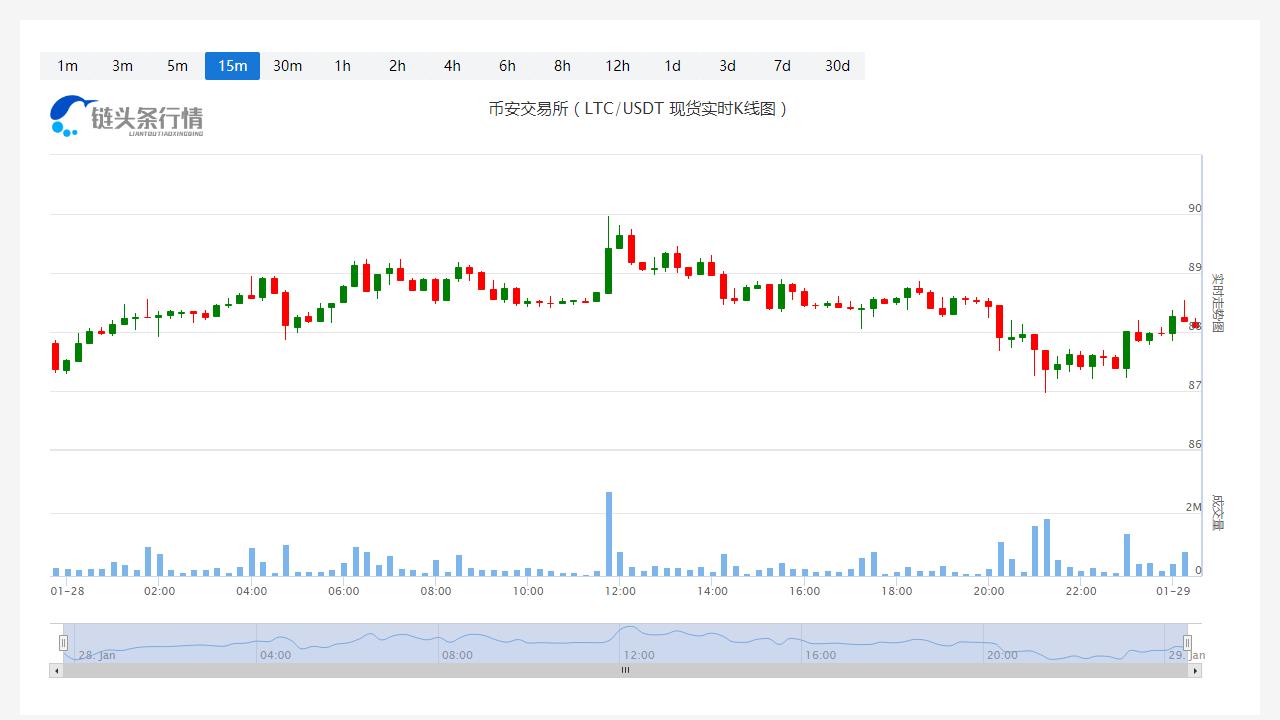This screenshot has width=1280, height=720.
Task: Click the tallest volume bar near 12:00
Action: pos(608,534)
